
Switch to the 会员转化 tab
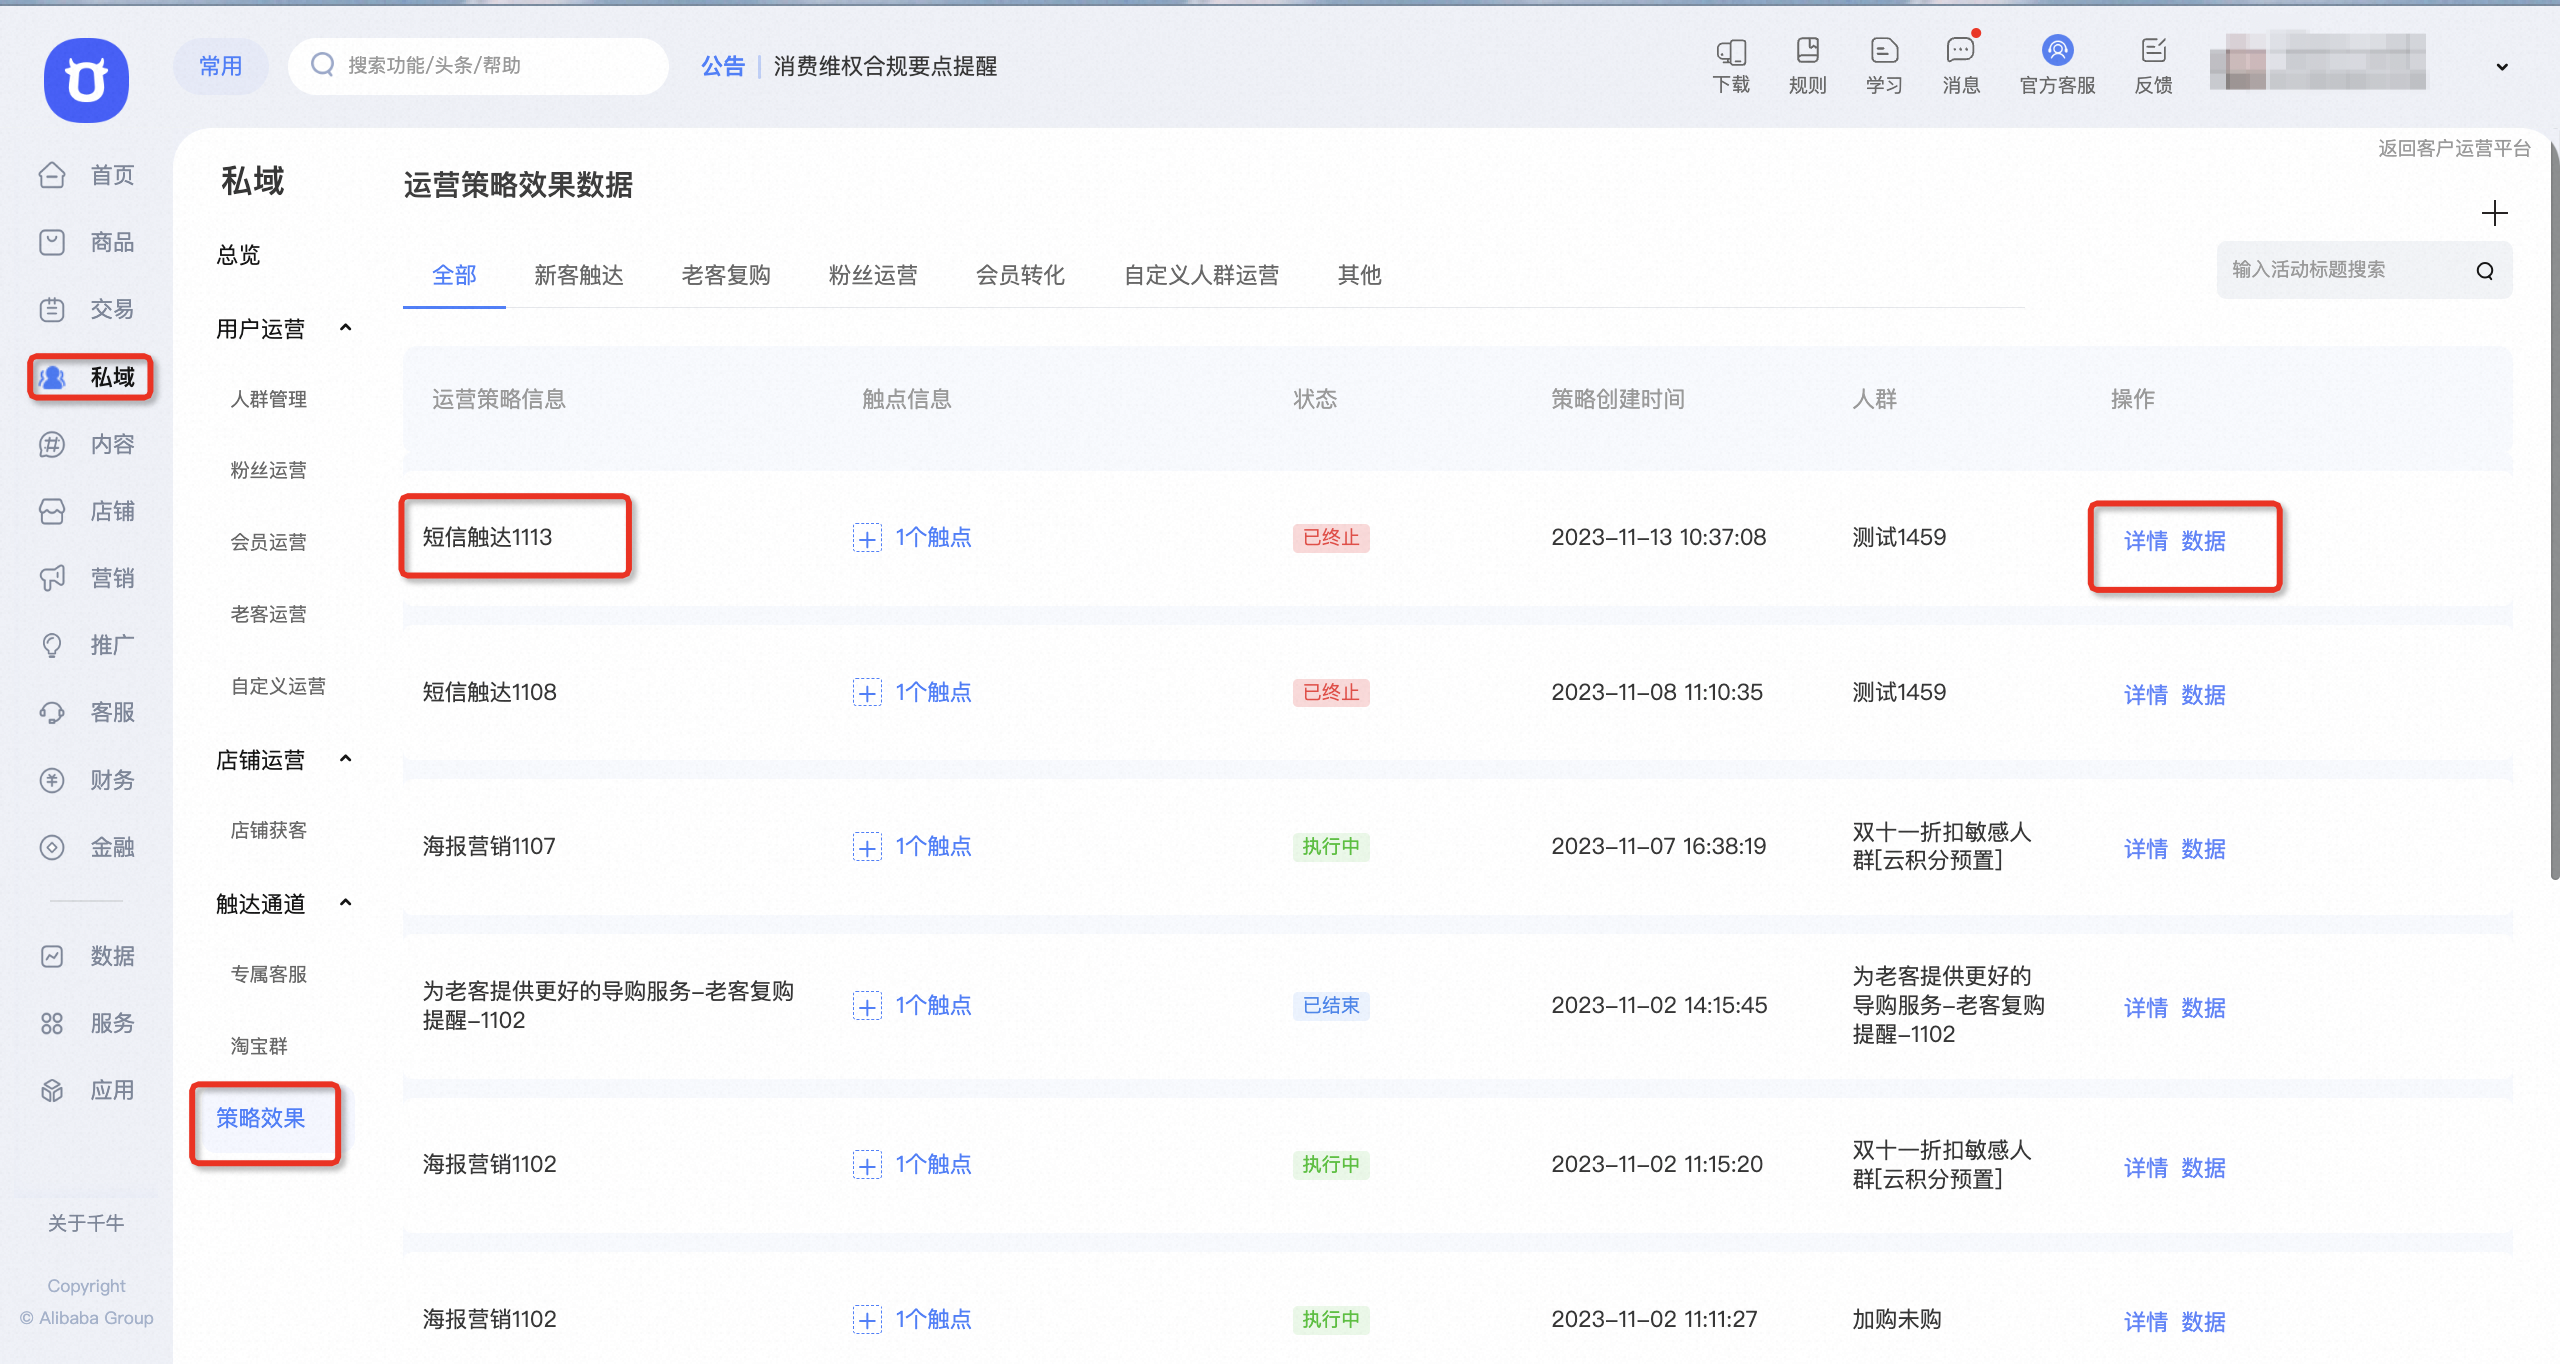click(x=1020, y=275)
